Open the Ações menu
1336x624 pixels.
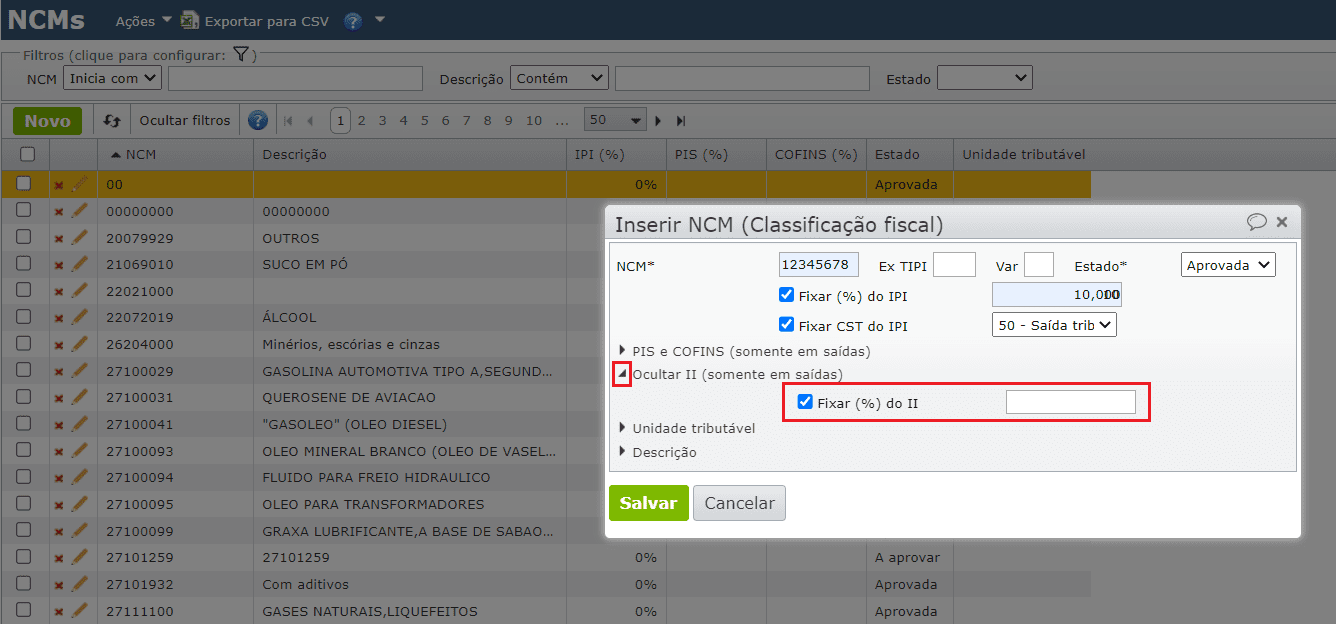144,21
